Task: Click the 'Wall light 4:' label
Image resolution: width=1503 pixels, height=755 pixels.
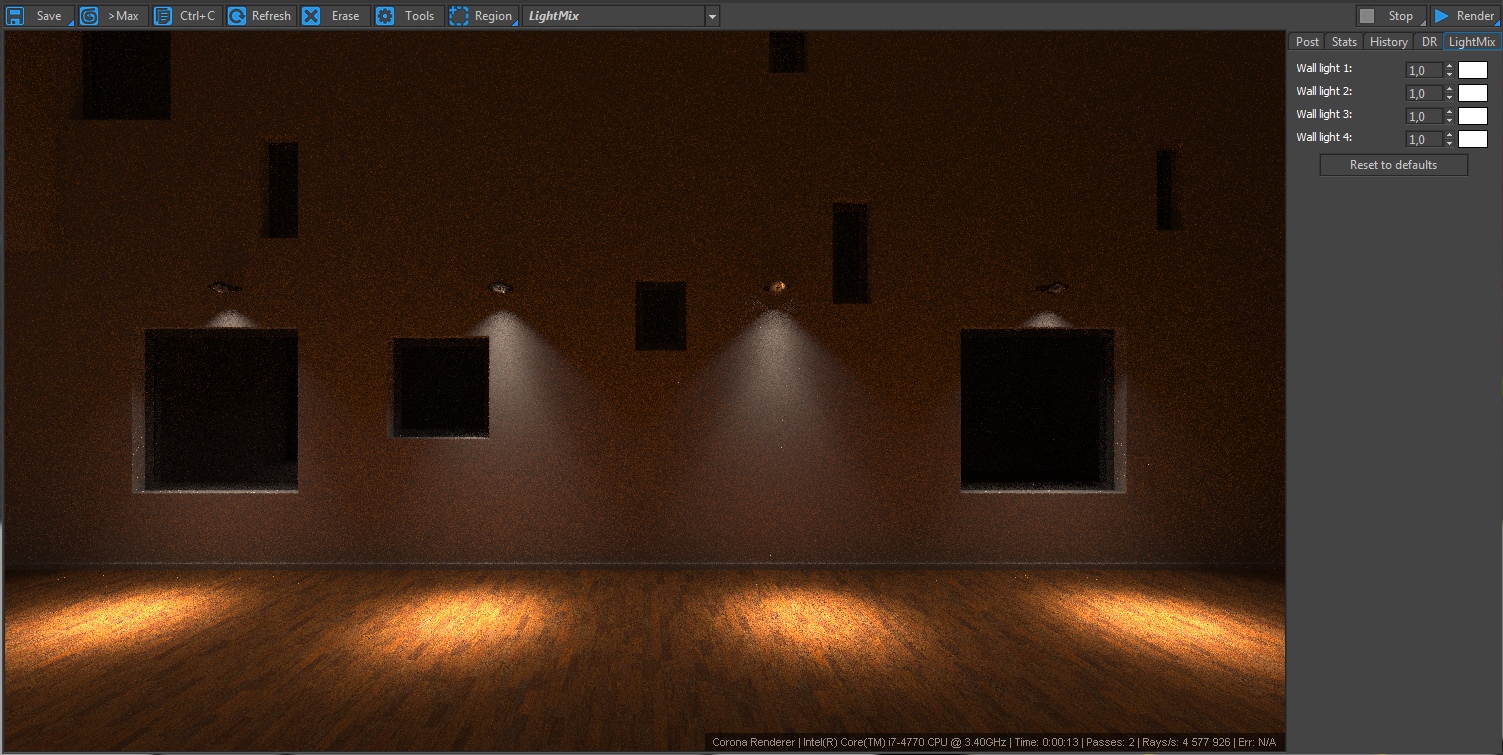Action: [1324, 137]
